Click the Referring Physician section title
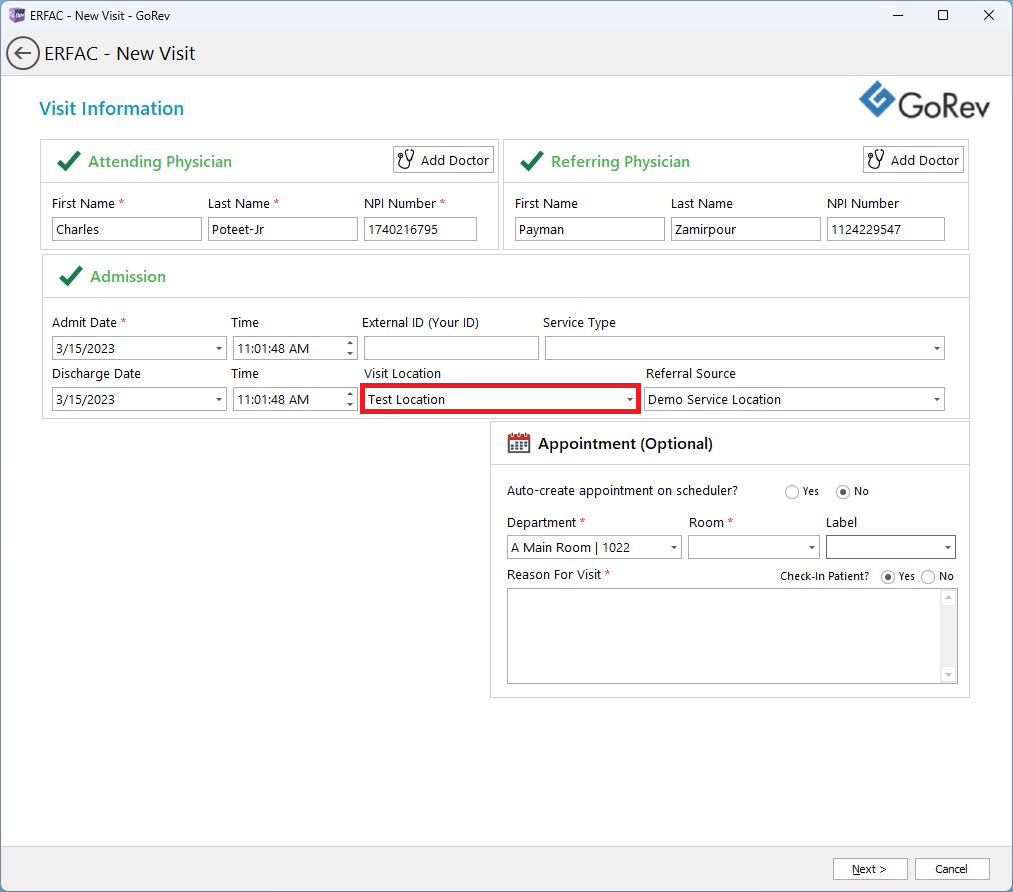1013x892 pixels. (620, 161)
